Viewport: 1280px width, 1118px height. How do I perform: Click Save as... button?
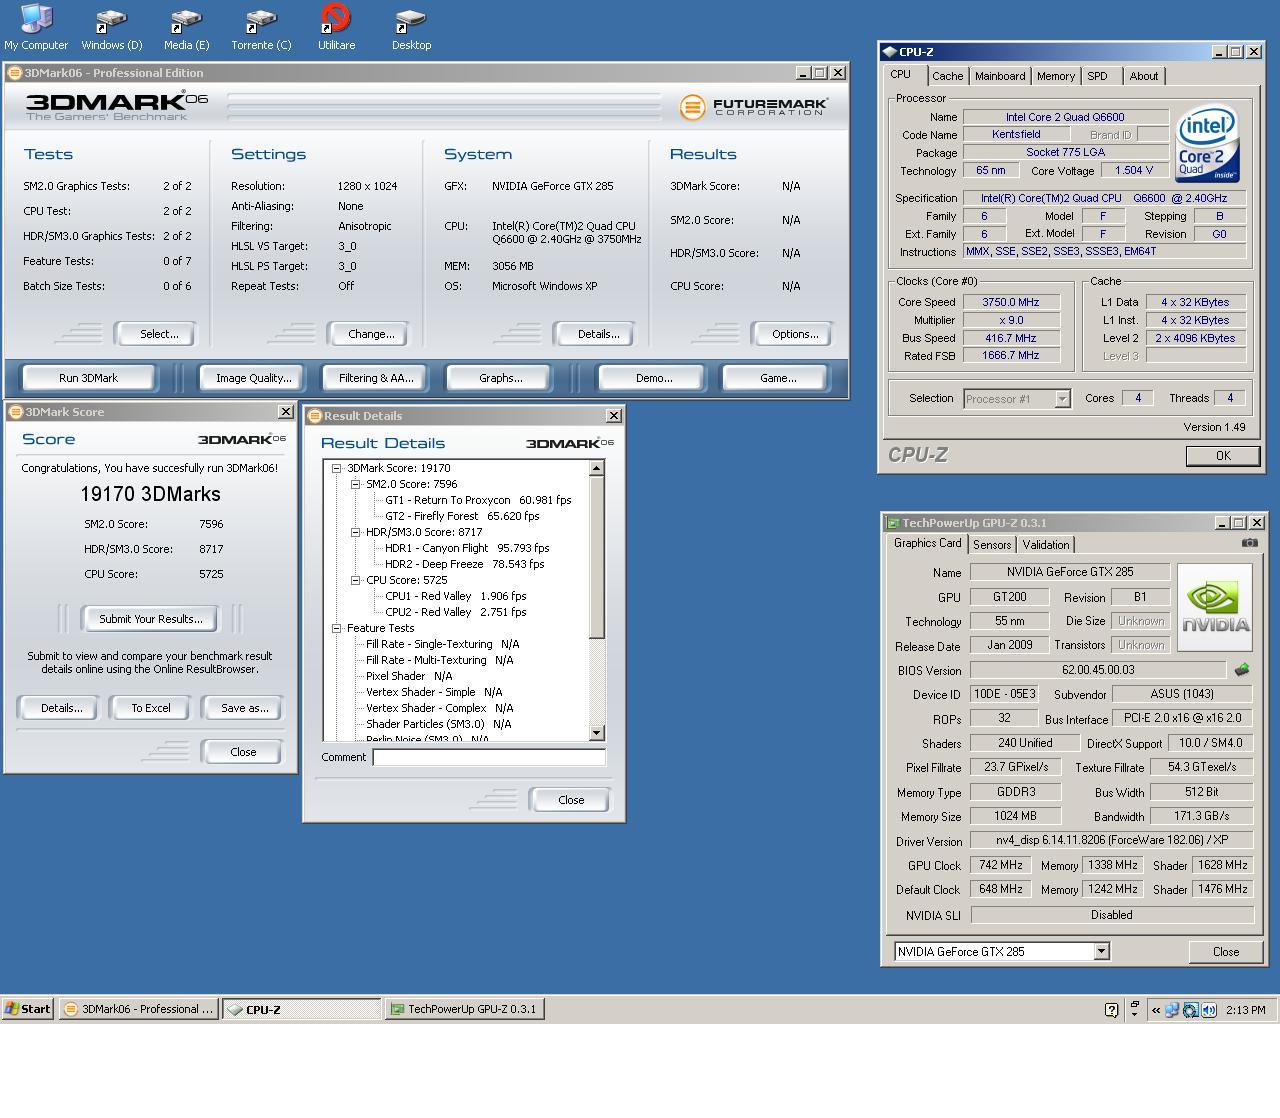pyautogui.click(x=244, y=708)
